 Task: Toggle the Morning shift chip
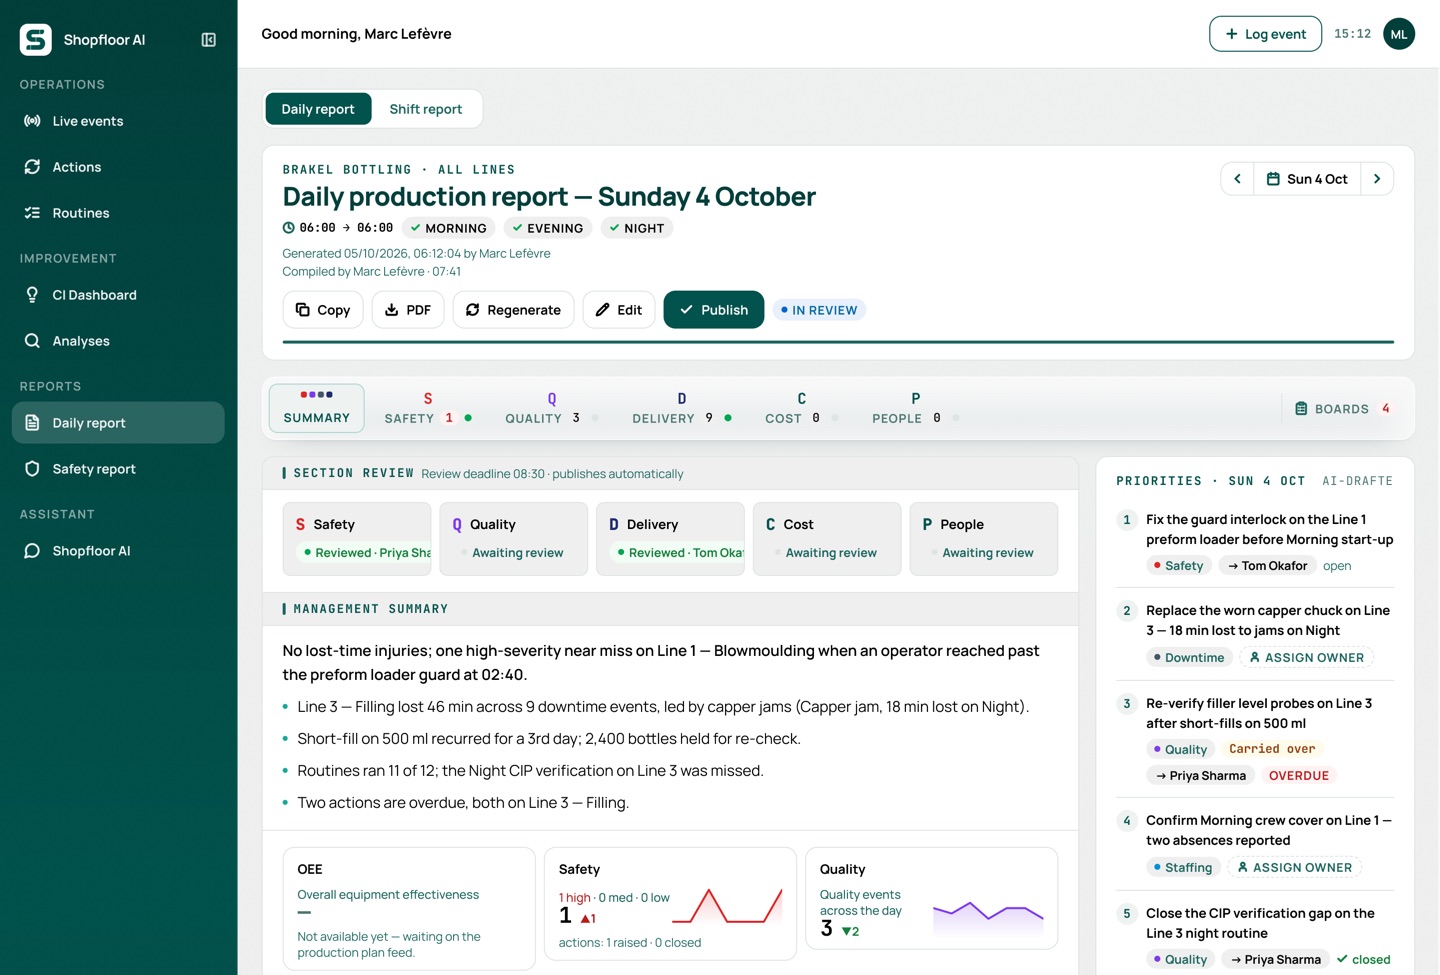(x=448, y=228)
